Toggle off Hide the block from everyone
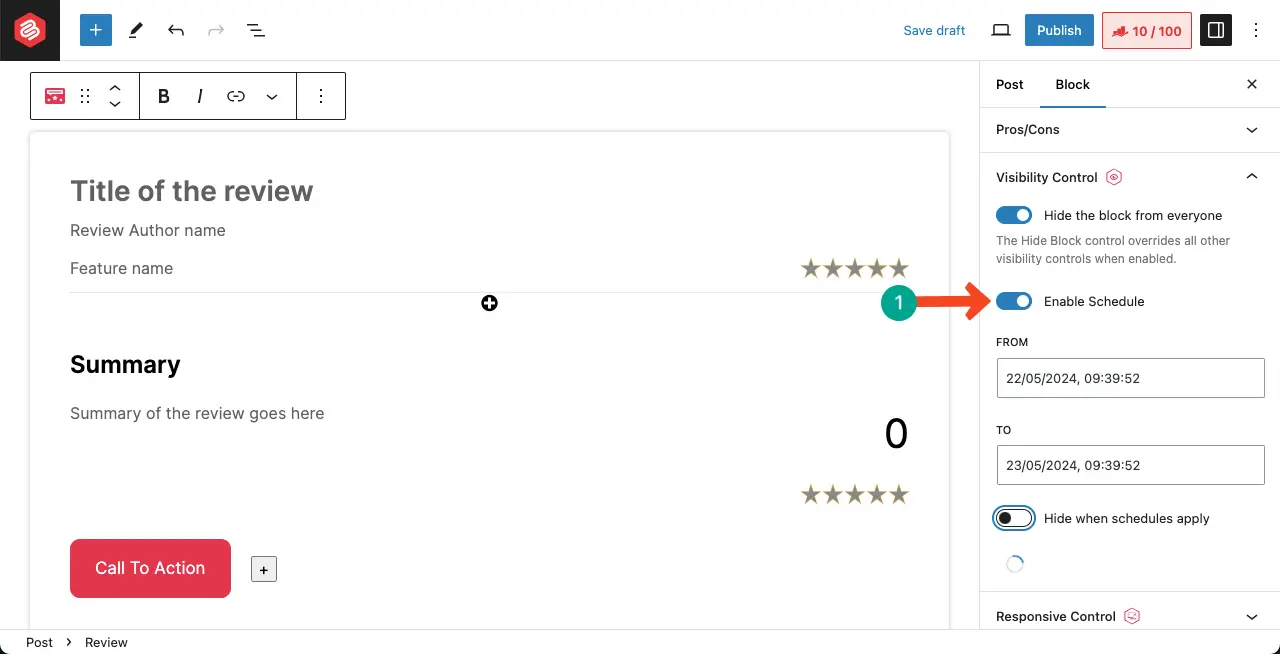 coord(1013,215)
